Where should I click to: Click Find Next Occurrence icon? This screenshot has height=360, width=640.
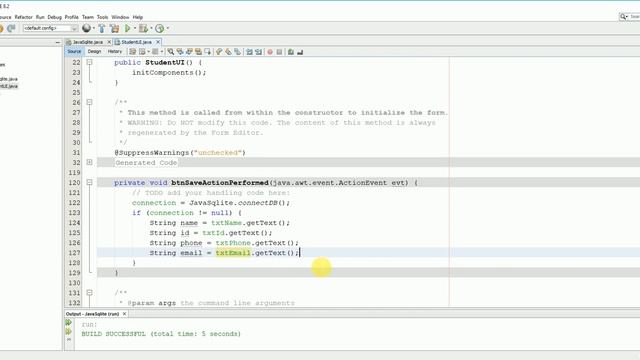(189, 52)
